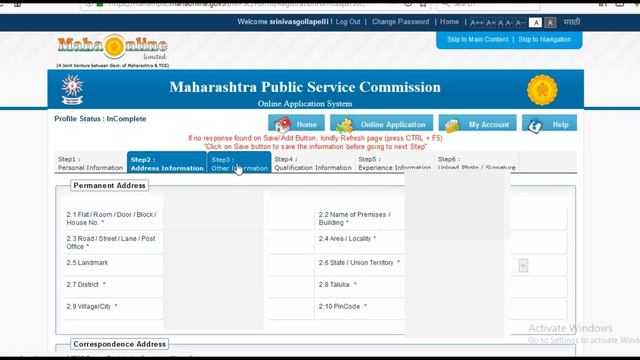
Task: Open Step4 Qualification Information tab
Action: [313, 163]
